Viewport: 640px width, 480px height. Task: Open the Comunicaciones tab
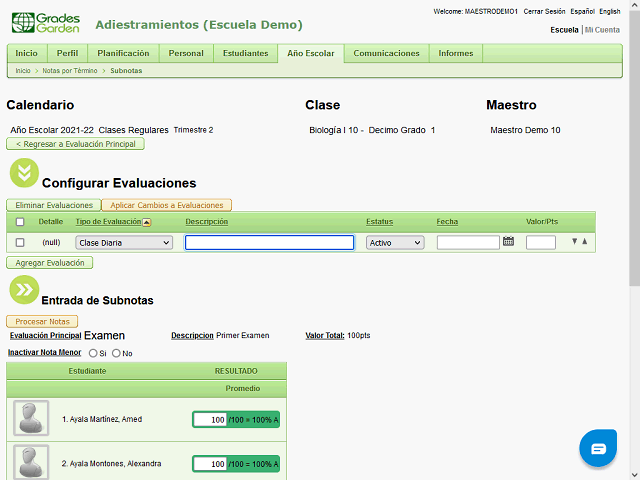[x=387, y=53]
